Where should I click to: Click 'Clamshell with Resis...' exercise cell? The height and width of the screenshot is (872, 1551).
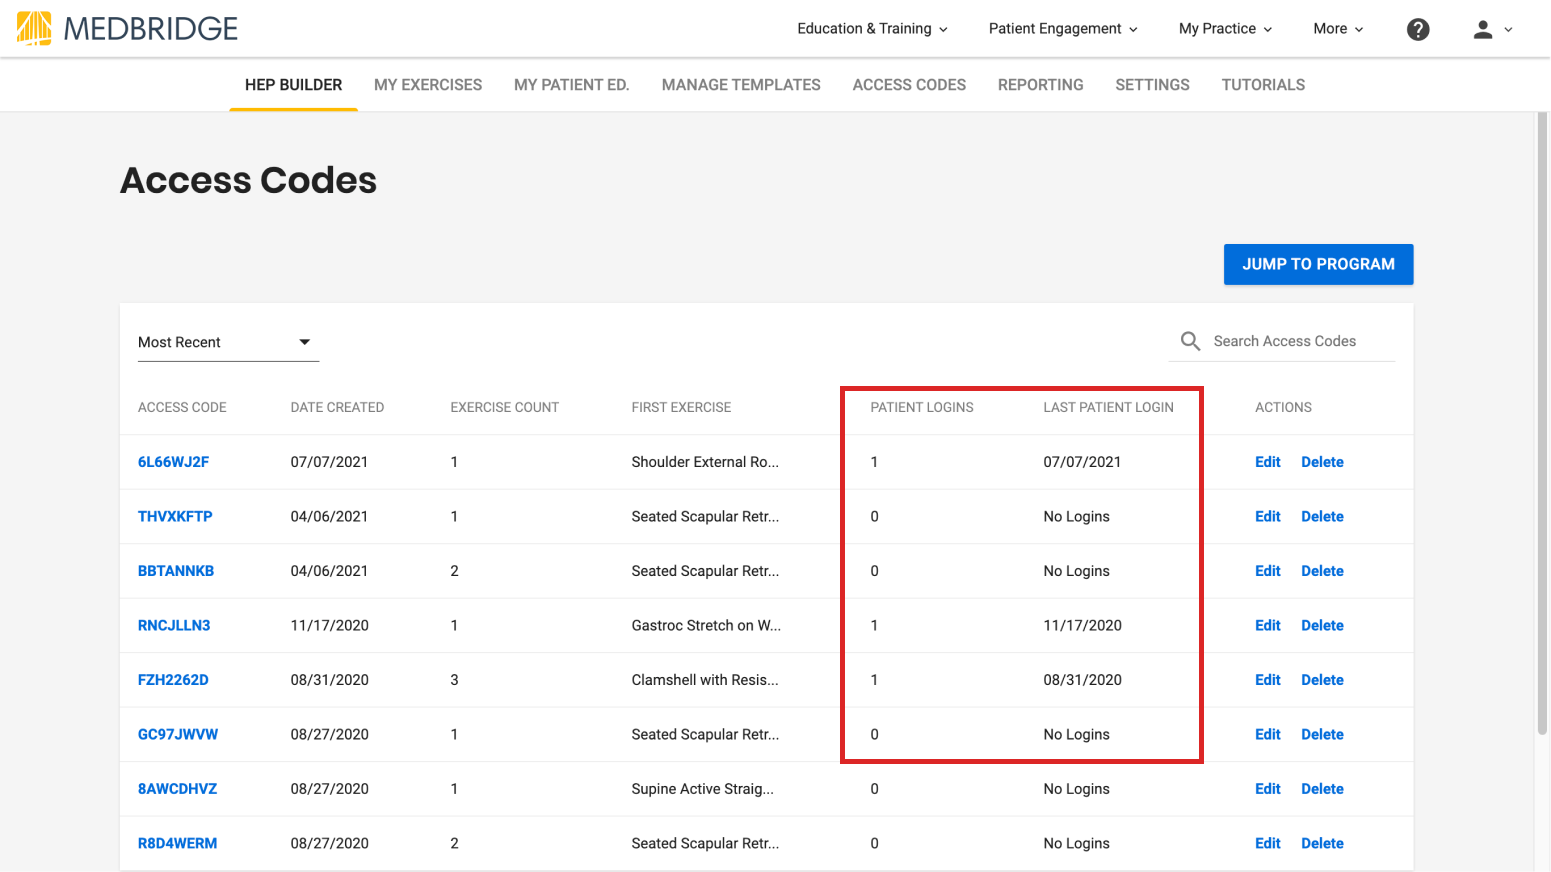point(705,680)
